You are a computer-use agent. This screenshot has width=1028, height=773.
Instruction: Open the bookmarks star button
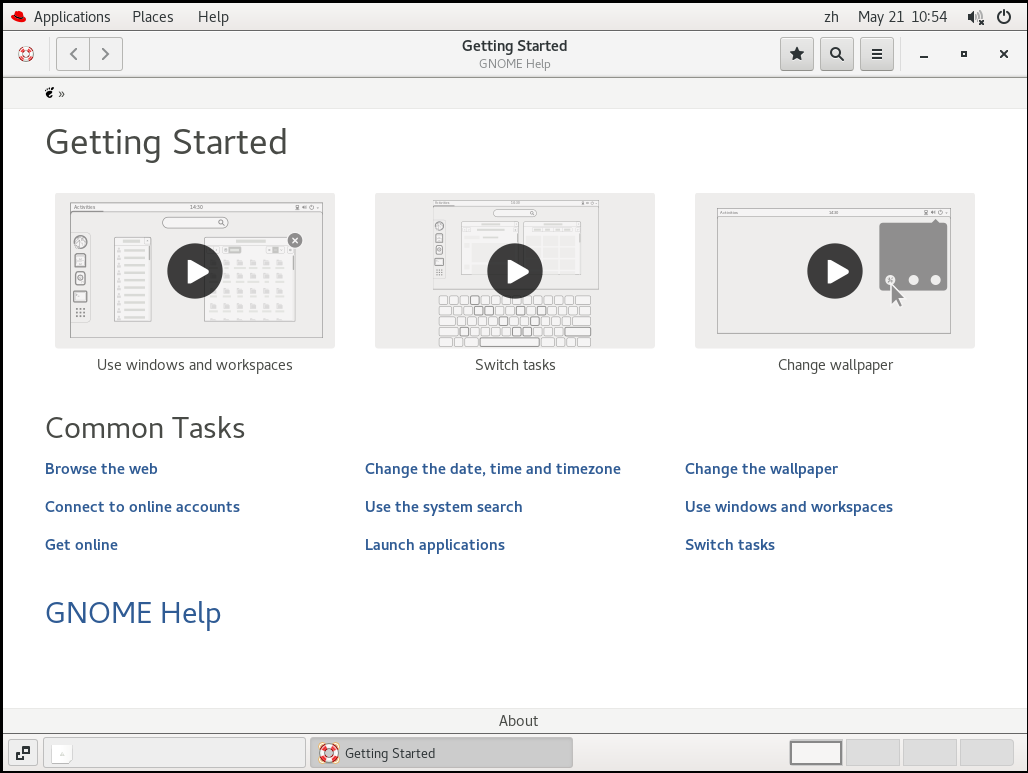797,54
